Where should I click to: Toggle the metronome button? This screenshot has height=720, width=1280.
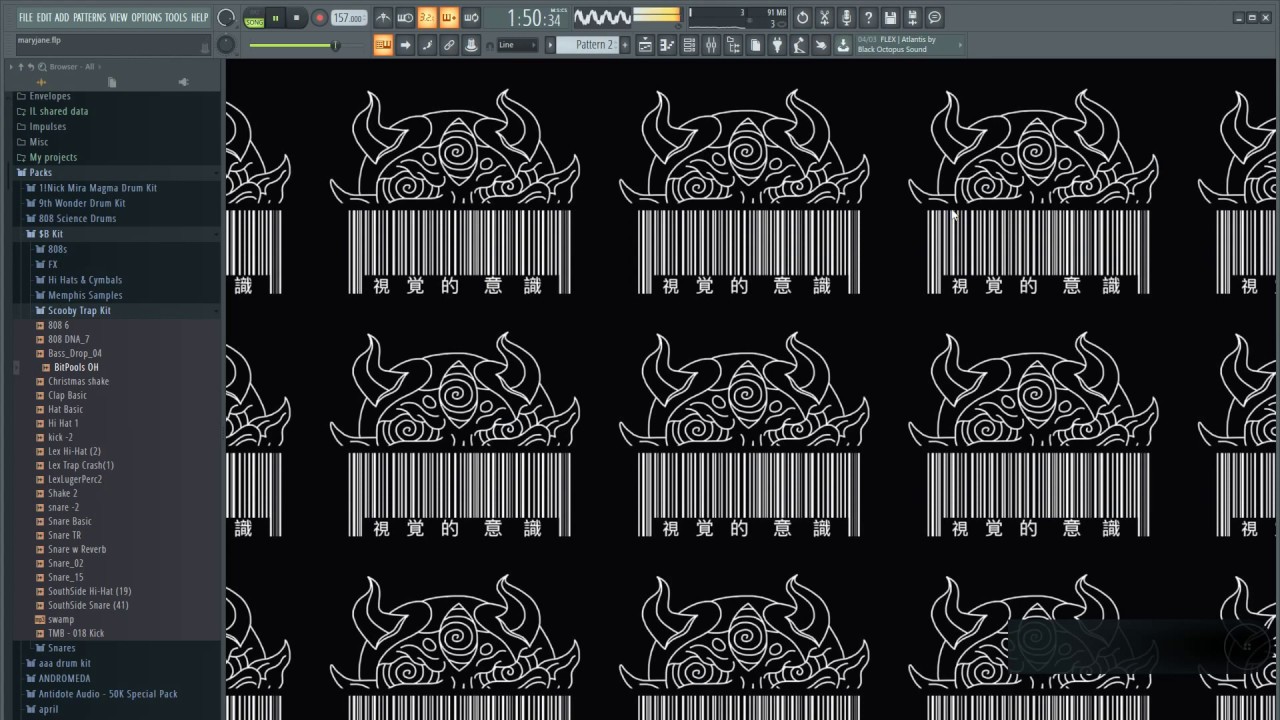tap(383, 18)
